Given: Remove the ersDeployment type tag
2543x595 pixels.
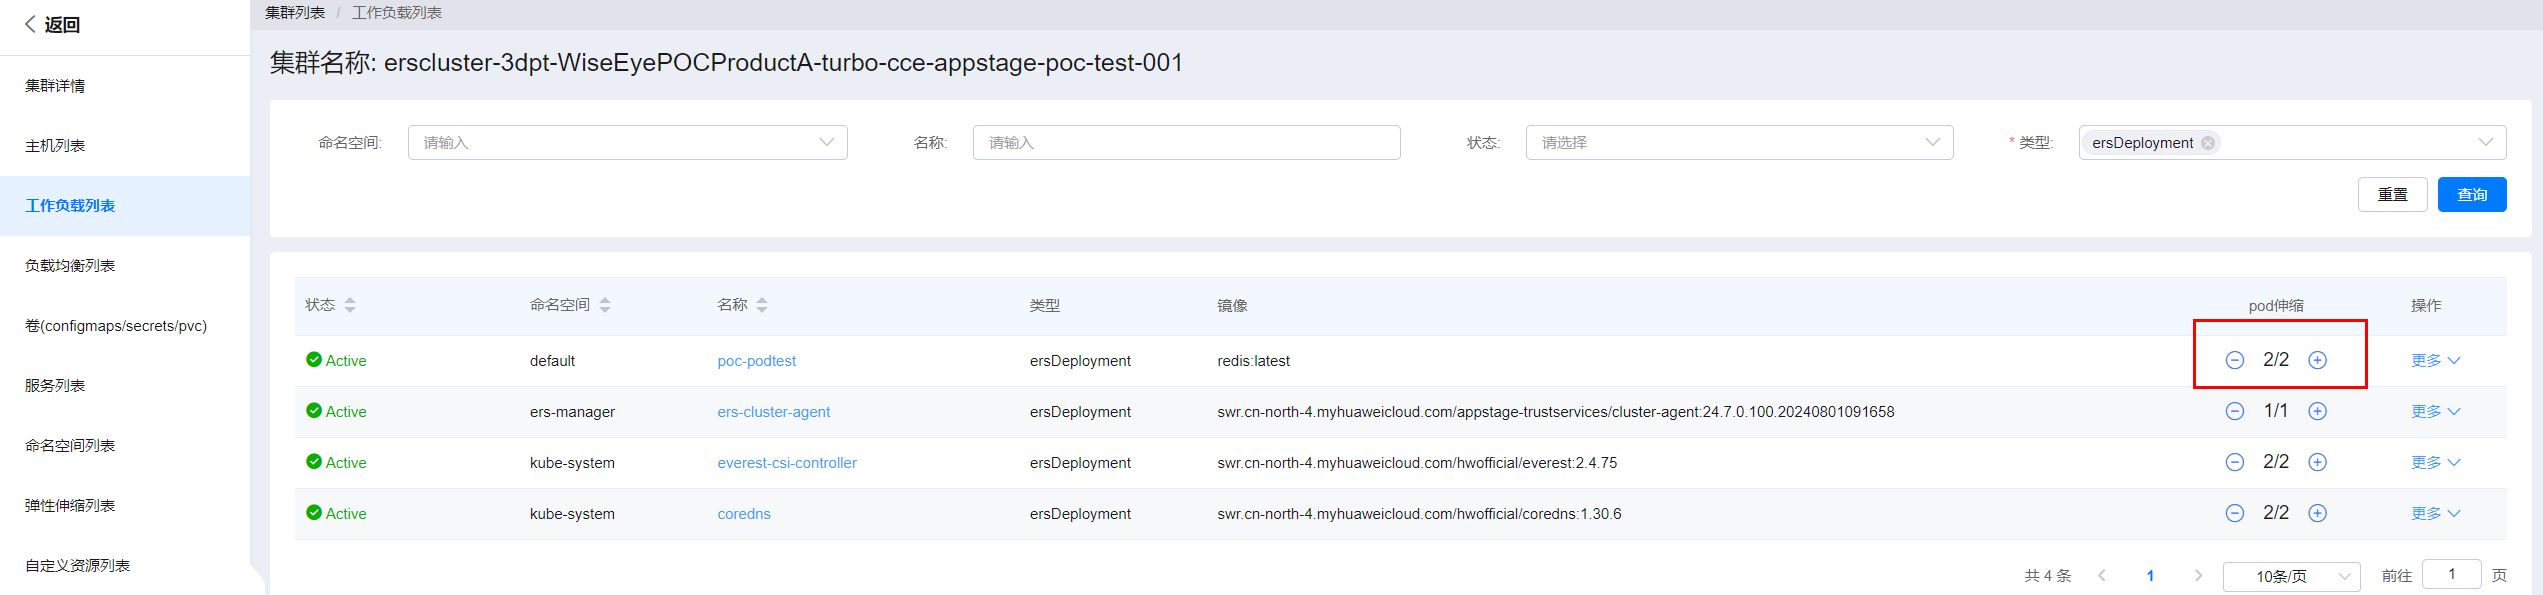Looking at the screenshot, I should pyautogui.click(x=2208, y=143).
